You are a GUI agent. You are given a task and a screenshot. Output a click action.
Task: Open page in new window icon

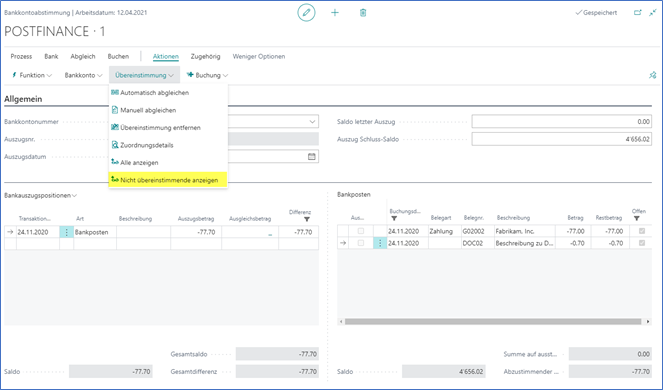tap(638, 13)
